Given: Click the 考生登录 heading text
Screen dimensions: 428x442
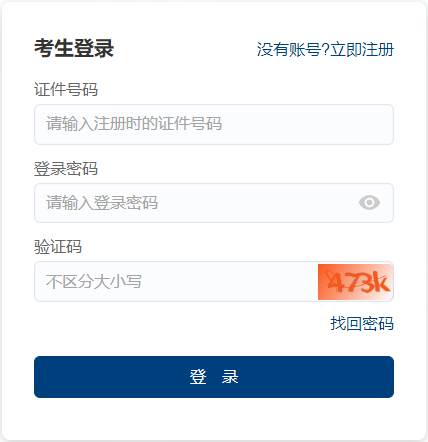Looking at the screenshot, I should pos(74,48).
